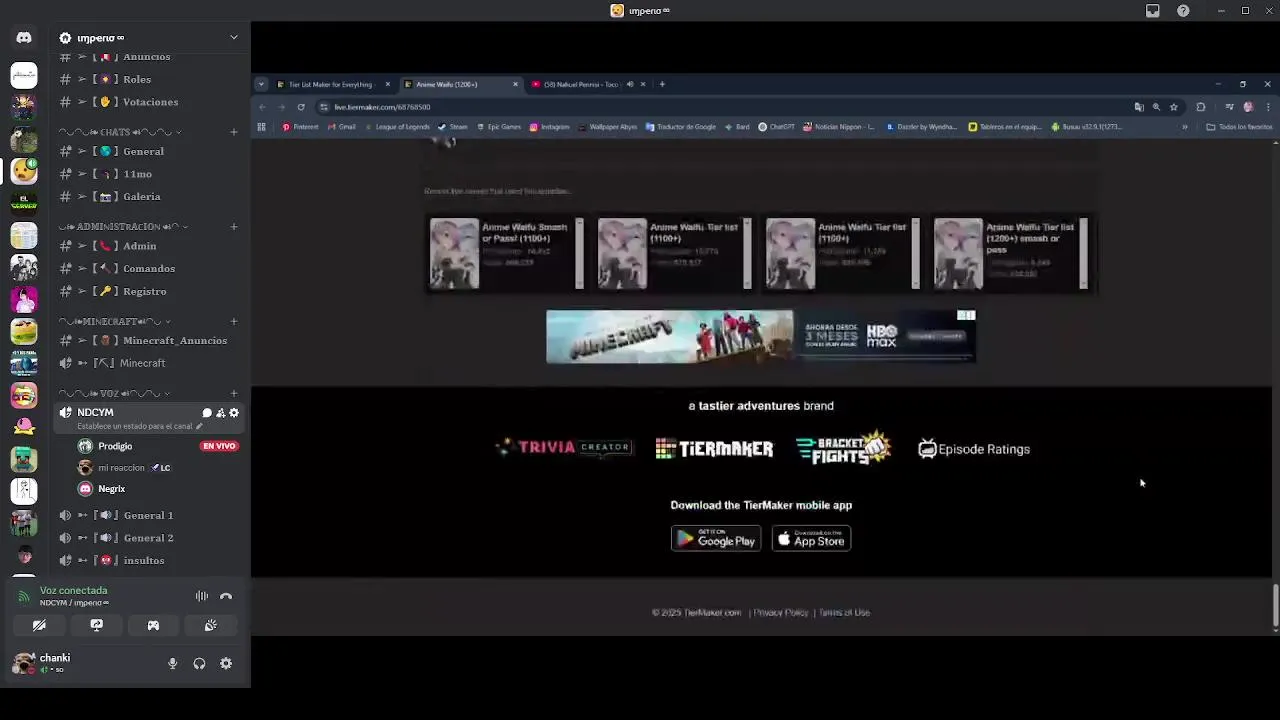The width and height of the screenshot is (1280, 720).
Task: Open the Discord help question mark icon
Action: pos(1183,11)
